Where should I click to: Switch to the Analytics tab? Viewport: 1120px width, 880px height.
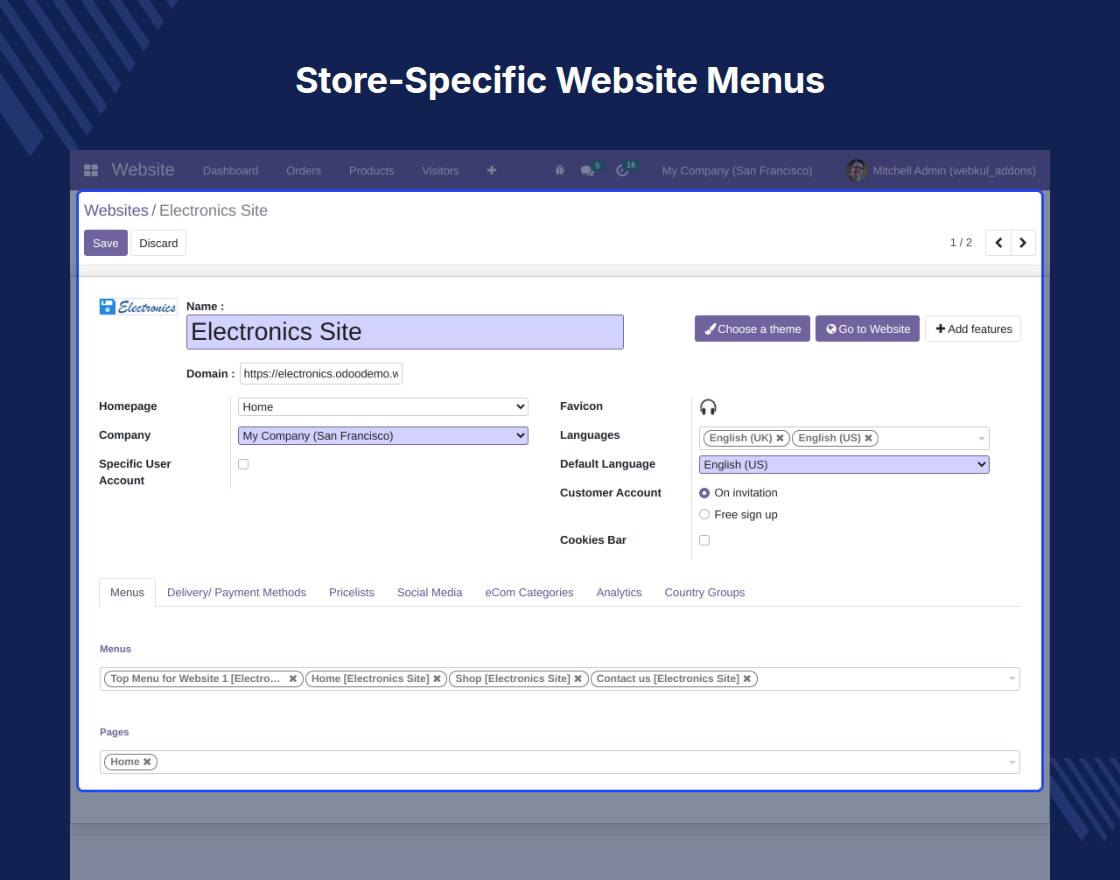[x=619, y=592]
